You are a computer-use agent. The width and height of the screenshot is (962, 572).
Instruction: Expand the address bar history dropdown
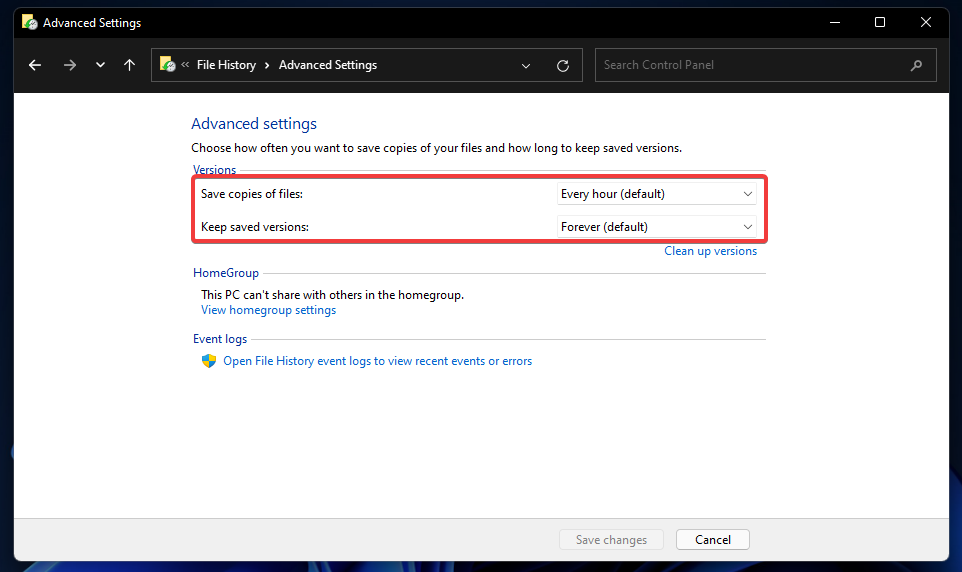[x=527, y=65]
